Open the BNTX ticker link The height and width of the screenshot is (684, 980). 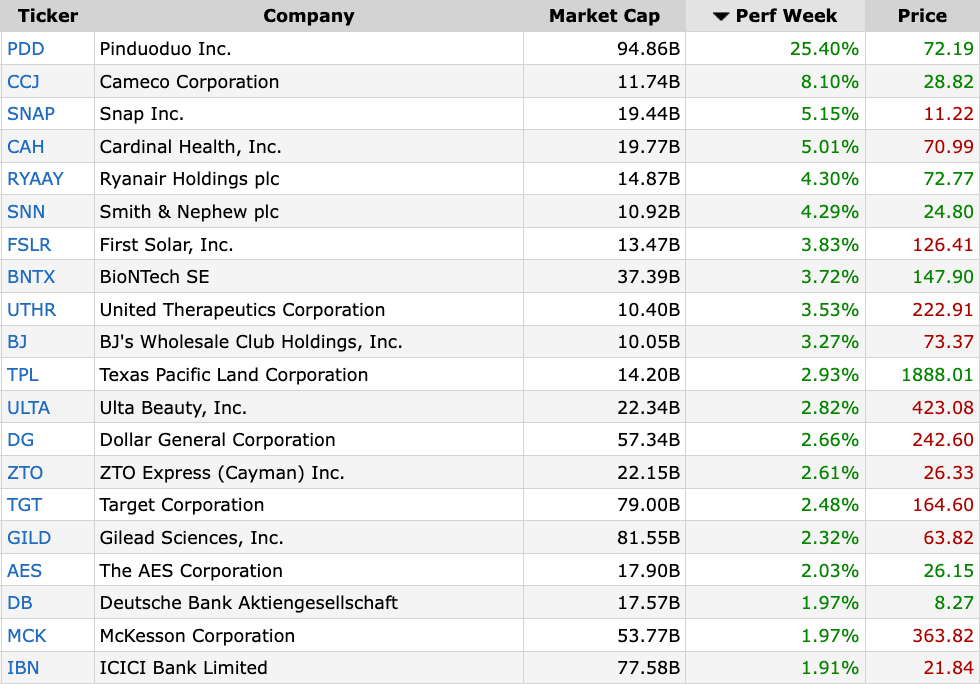click(31, 277)
